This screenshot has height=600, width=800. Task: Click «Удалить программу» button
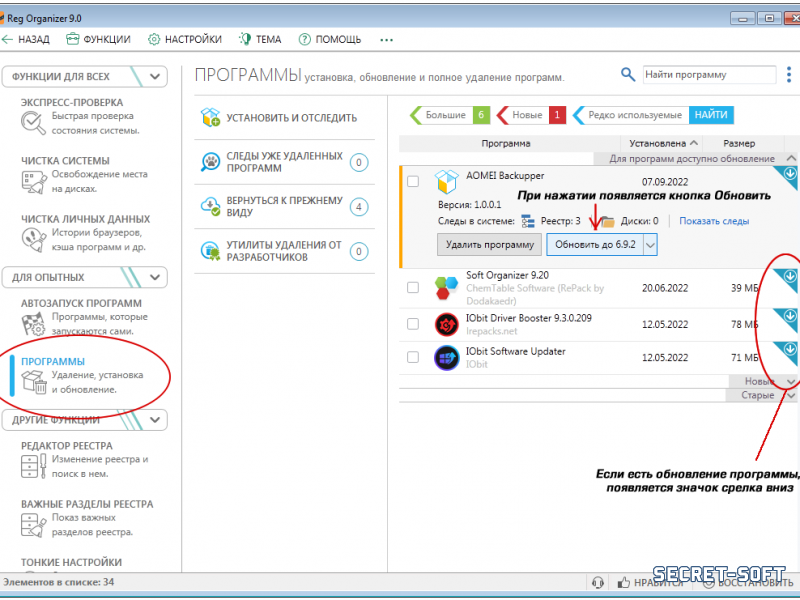click(x=489, y=244)
